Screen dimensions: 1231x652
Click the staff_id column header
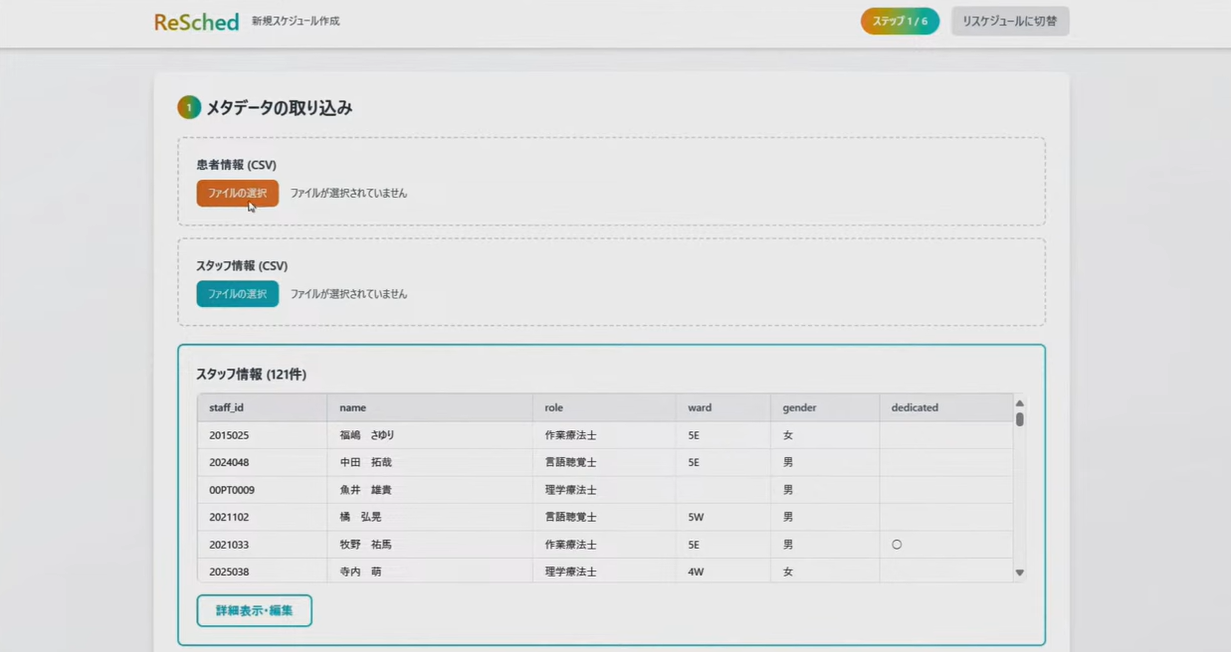click(227, 408)
